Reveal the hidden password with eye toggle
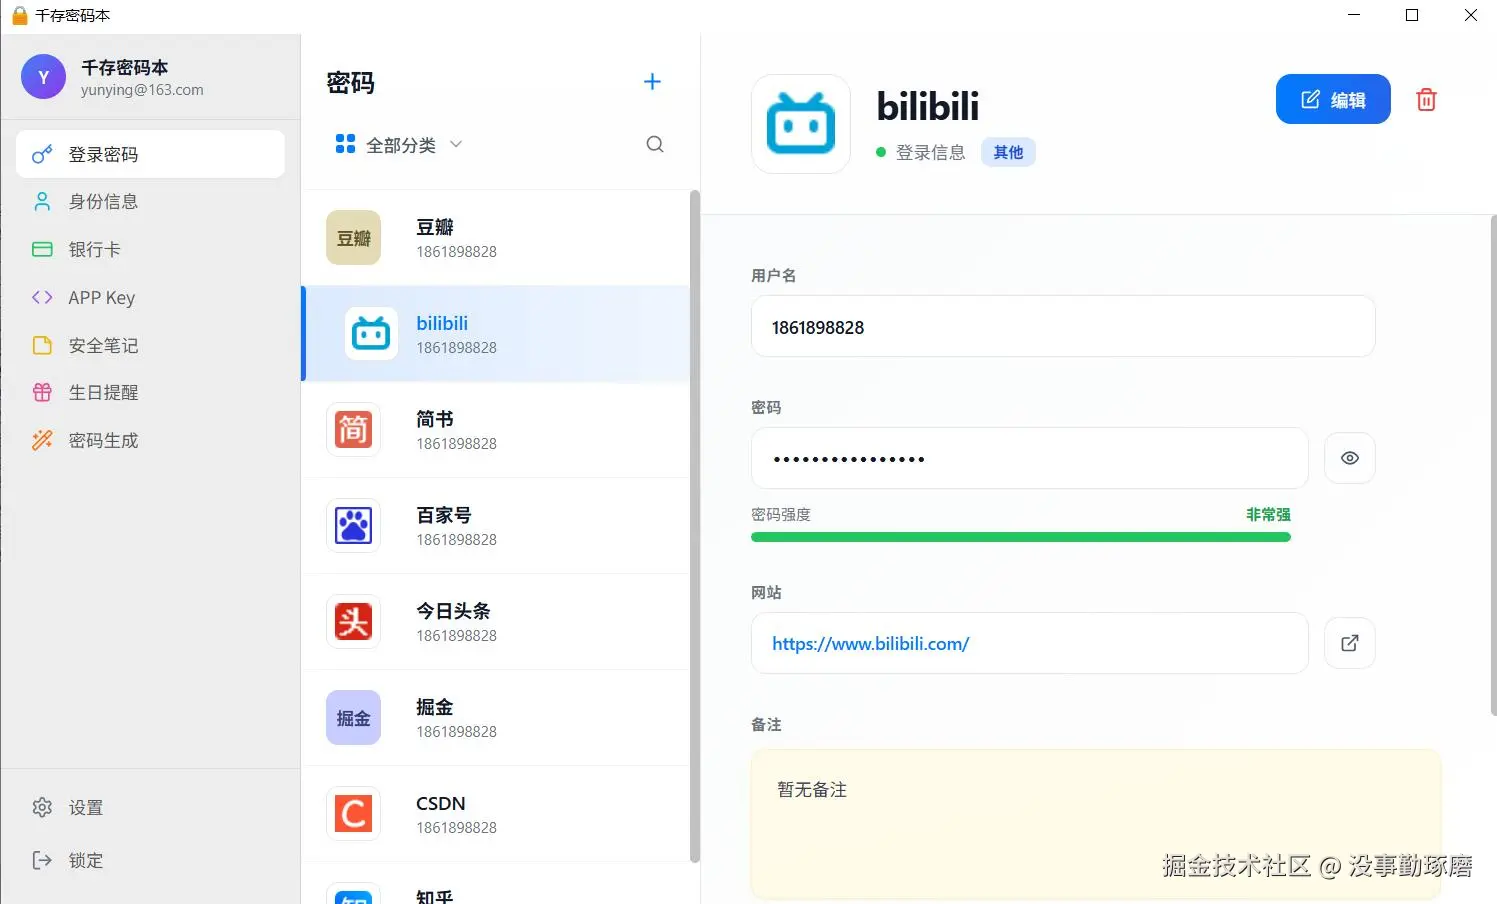Screen dimensions: 1497x904 [x=1349, y=458]
